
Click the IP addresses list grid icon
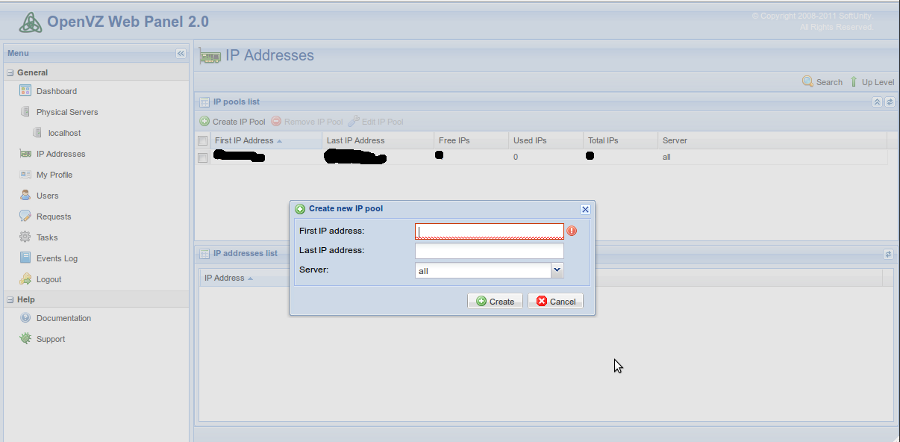[204, 254]
